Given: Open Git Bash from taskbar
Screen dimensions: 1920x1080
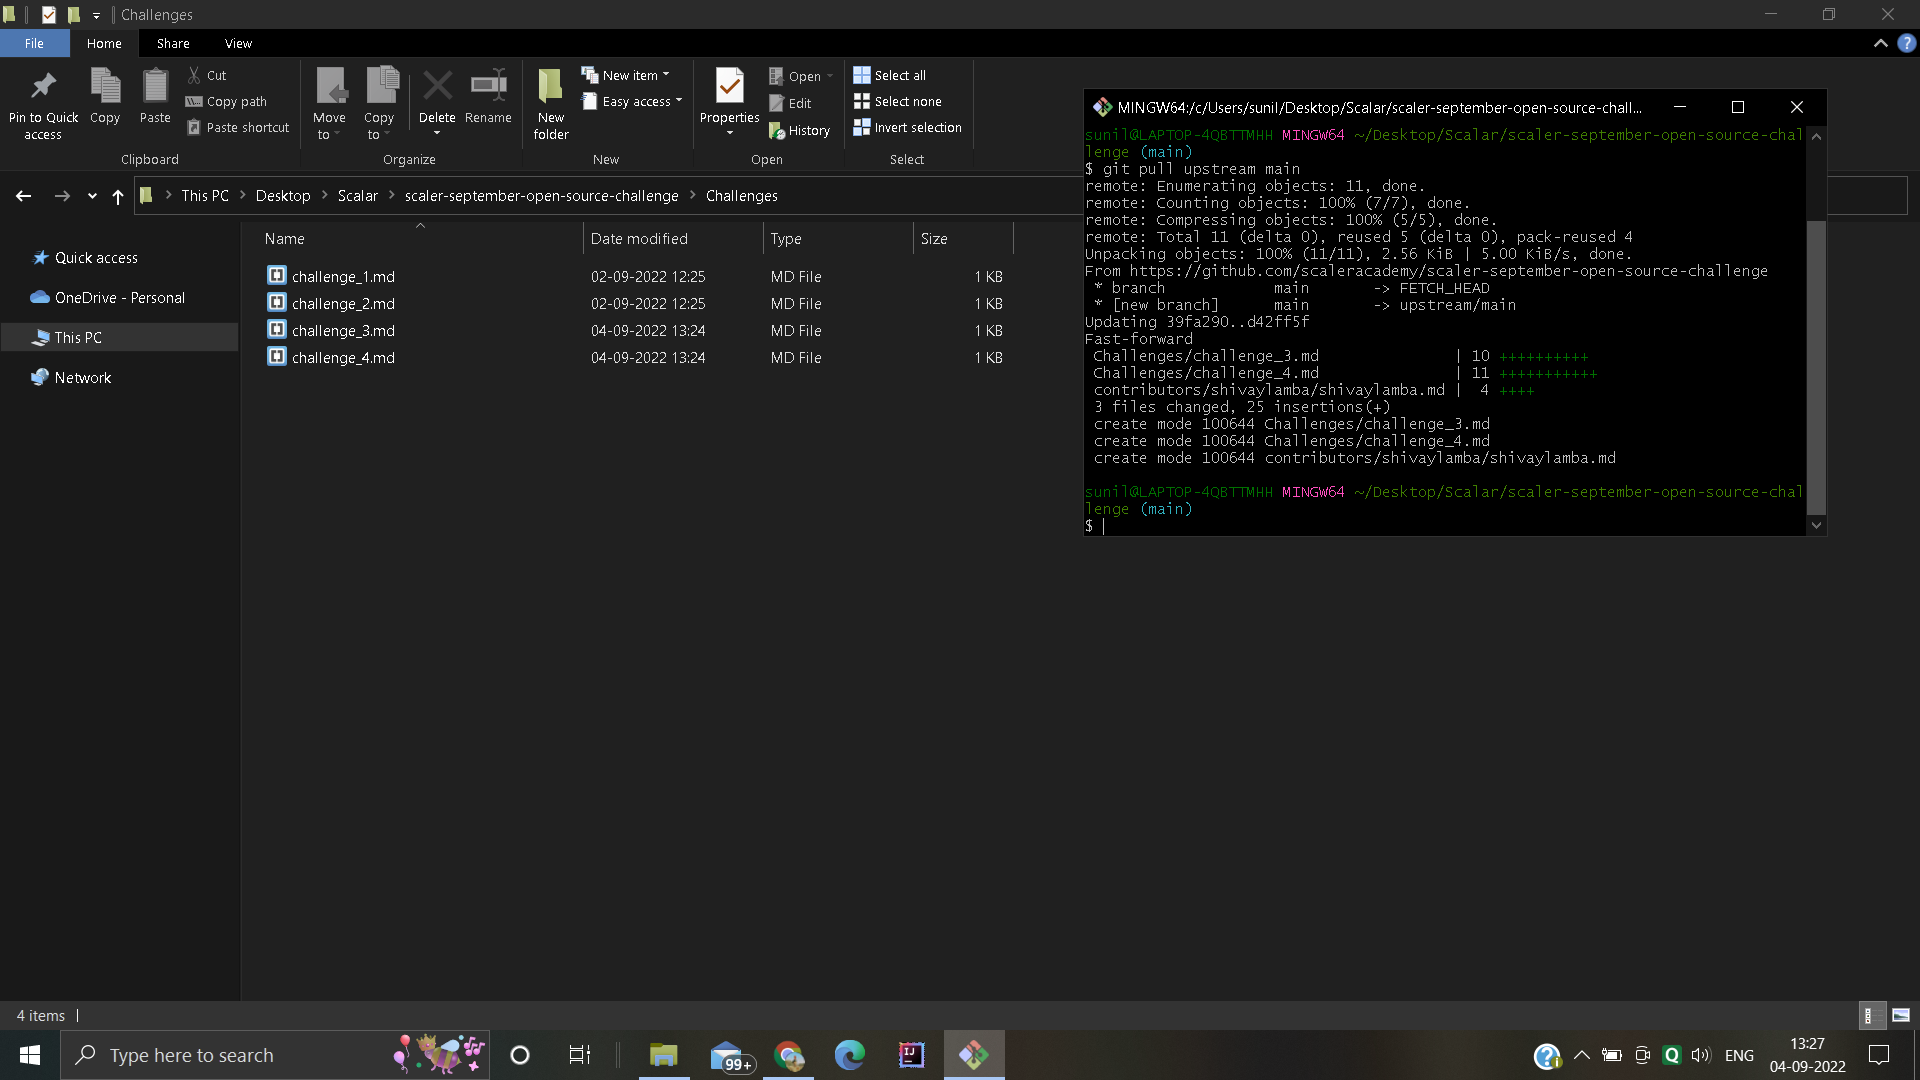Looking at the screenshot, I should point(974,1055).
